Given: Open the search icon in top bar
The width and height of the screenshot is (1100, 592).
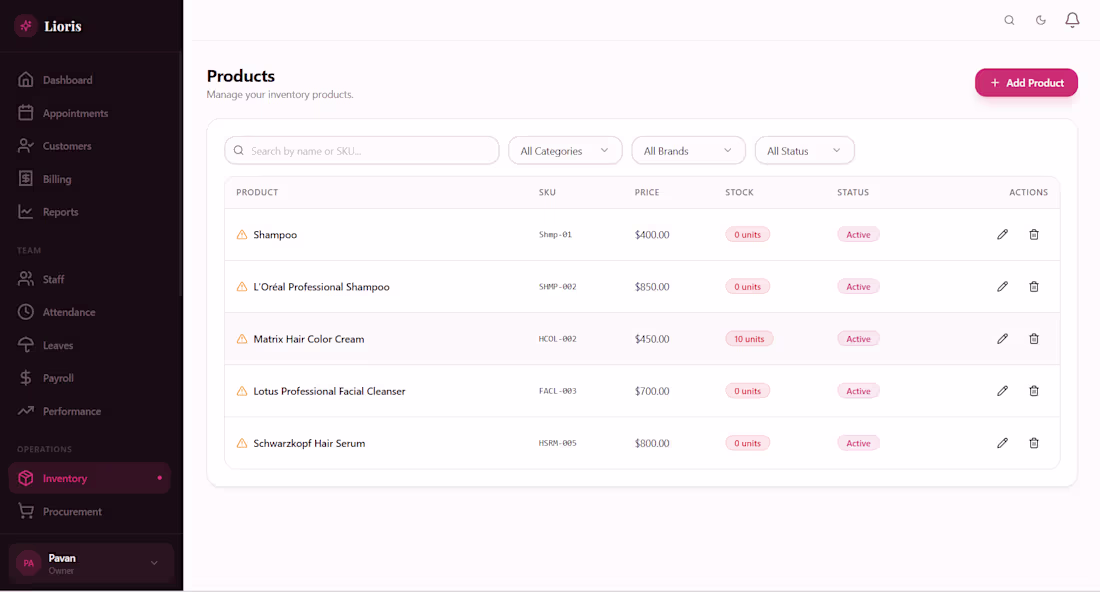Looking at the screenshot, I should coord(1009,20).
